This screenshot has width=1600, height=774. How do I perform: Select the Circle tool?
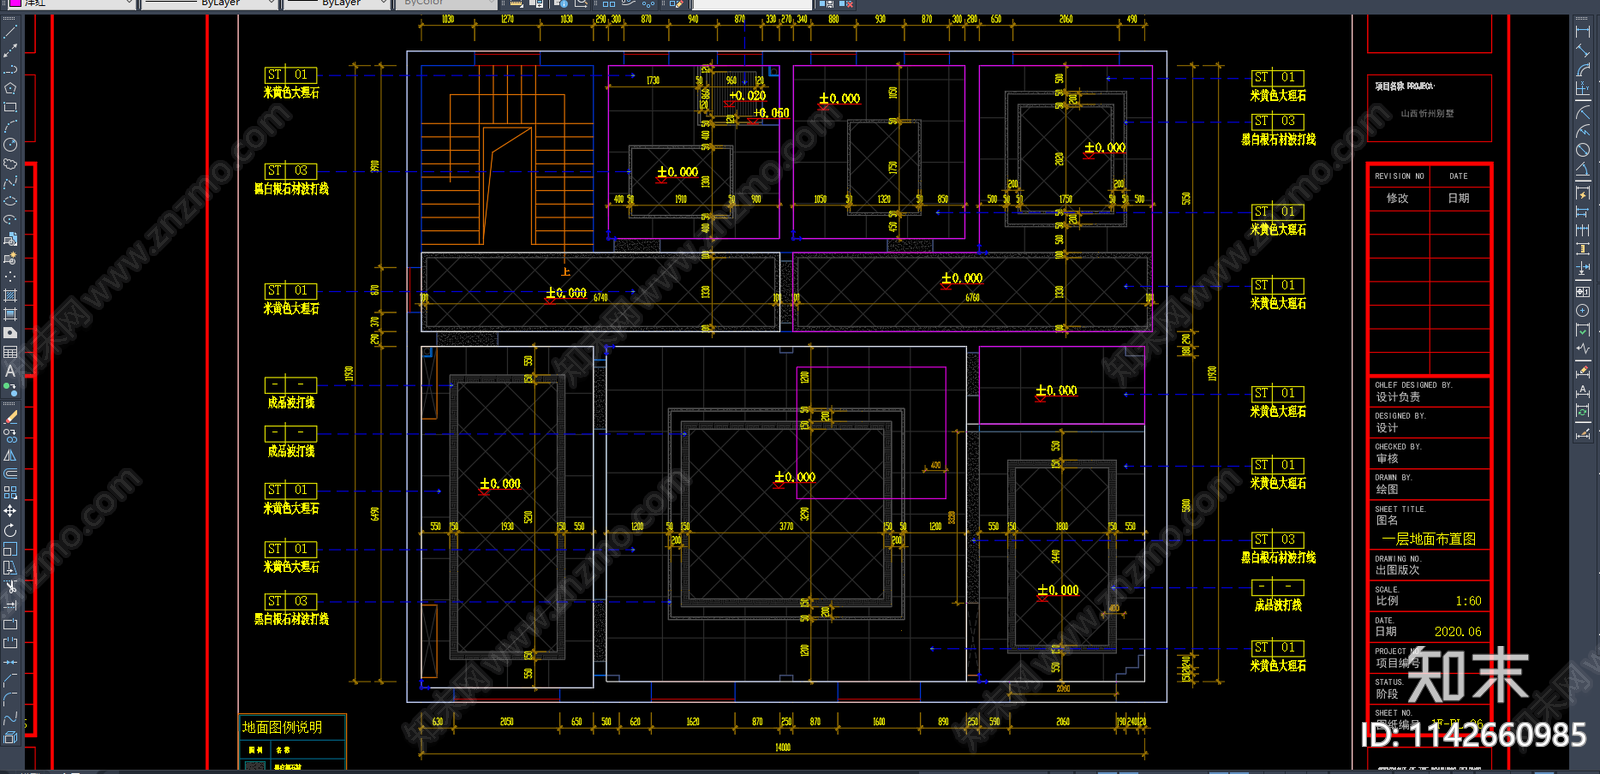coord(10,145)
